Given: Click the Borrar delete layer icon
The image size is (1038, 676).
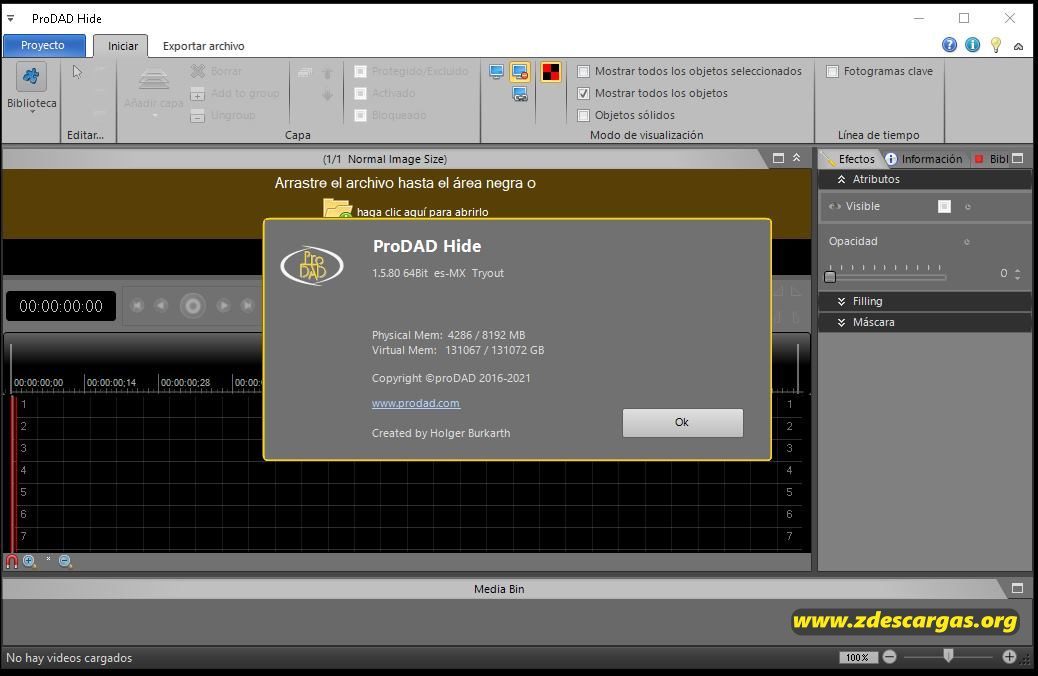Looking at the screenshot, I should pyautogui.click(x=197, y=71).
